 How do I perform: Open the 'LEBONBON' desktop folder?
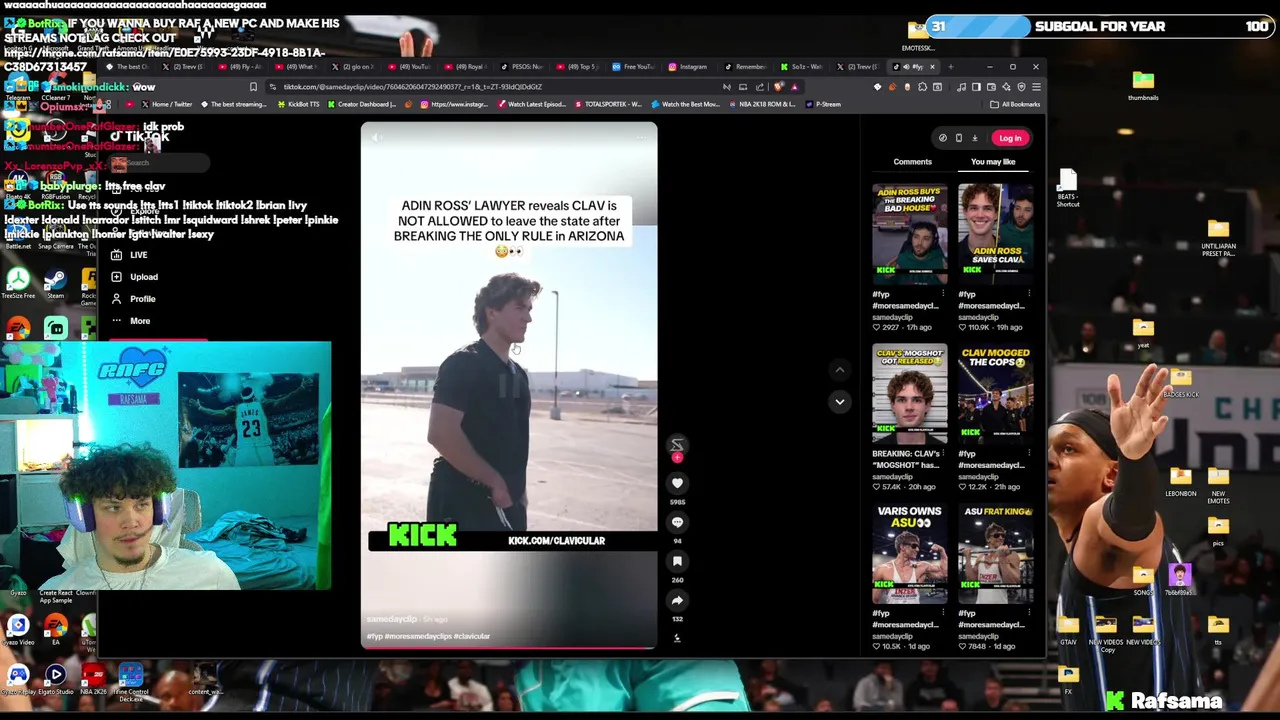click(x=1181, y=482)
